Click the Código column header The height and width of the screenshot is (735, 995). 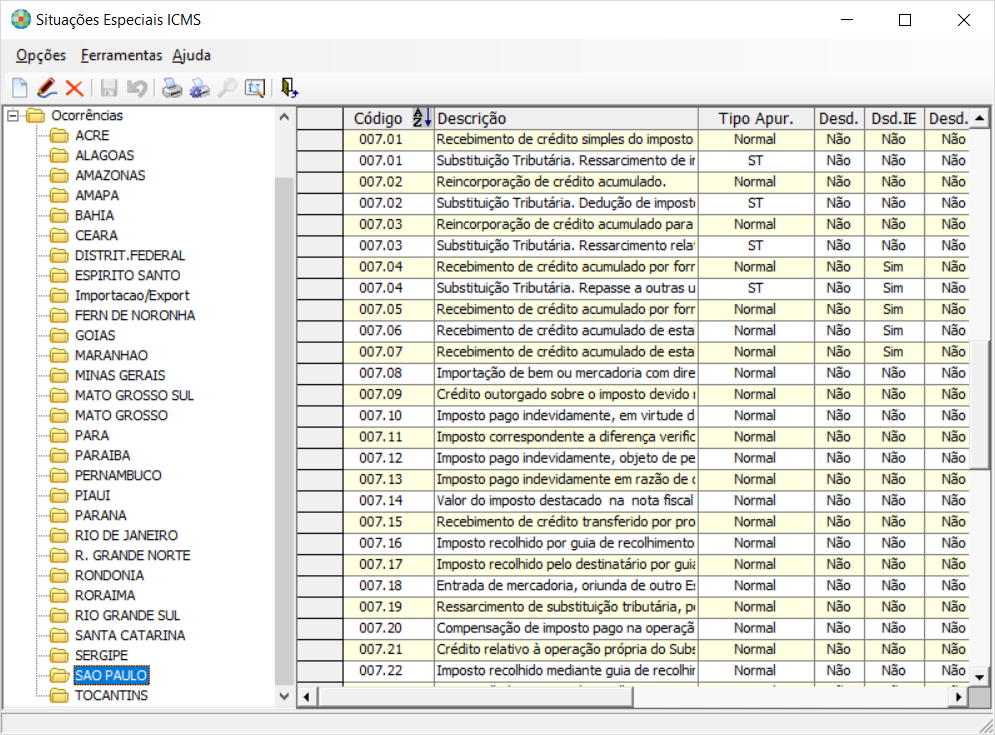click(388, 118)
